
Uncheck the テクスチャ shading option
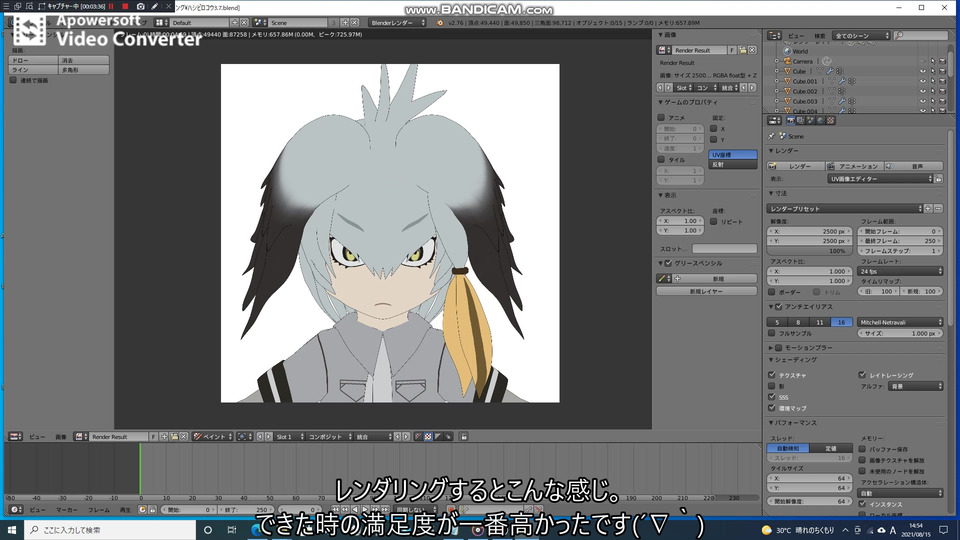coord(771,375)
